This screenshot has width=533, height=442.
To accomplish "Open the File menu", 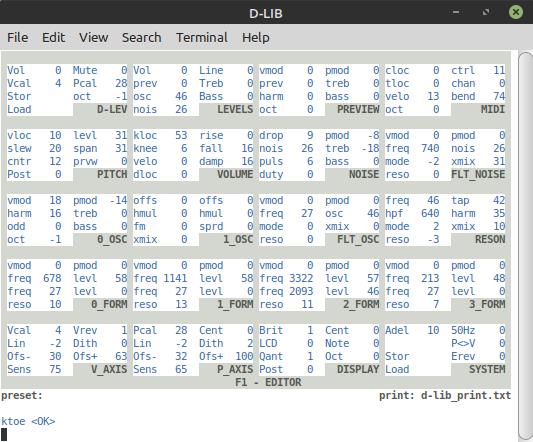I will tap(18, 37).
